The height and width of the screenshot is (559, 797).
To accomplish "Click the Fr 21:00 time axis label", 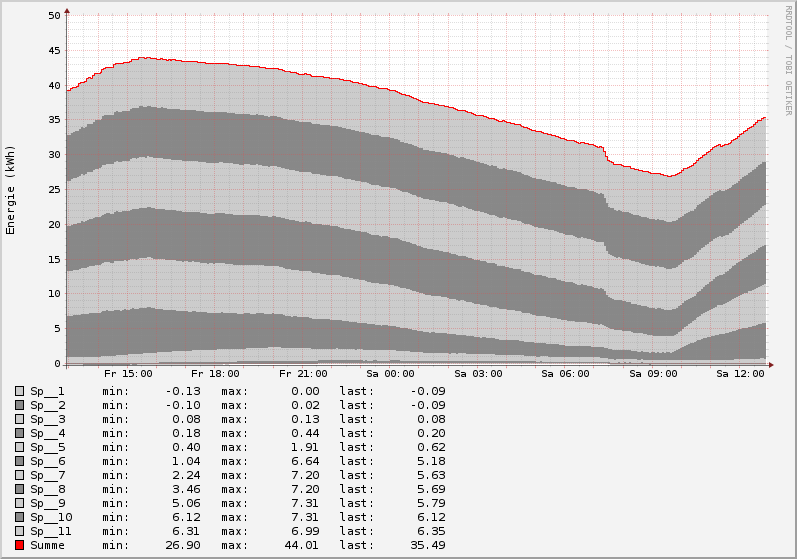I will 309,374.
